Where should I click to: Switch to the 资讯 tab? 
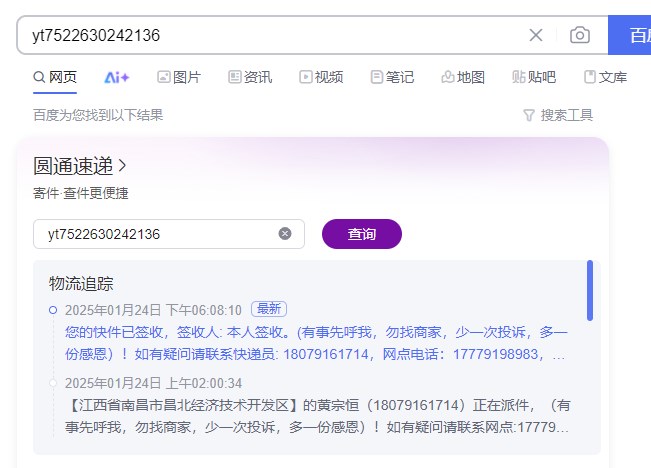pyautogui.click(x=250, y=77)
